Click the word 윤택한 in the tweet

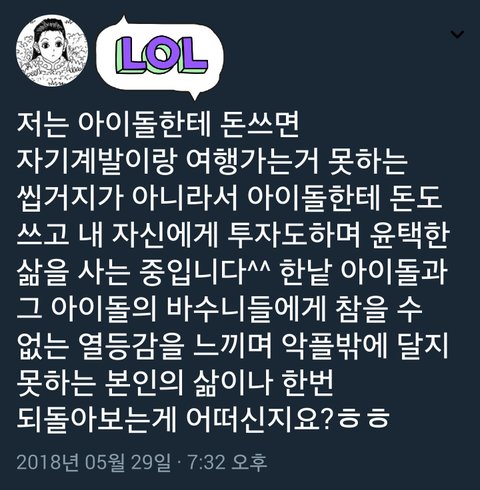409,235
